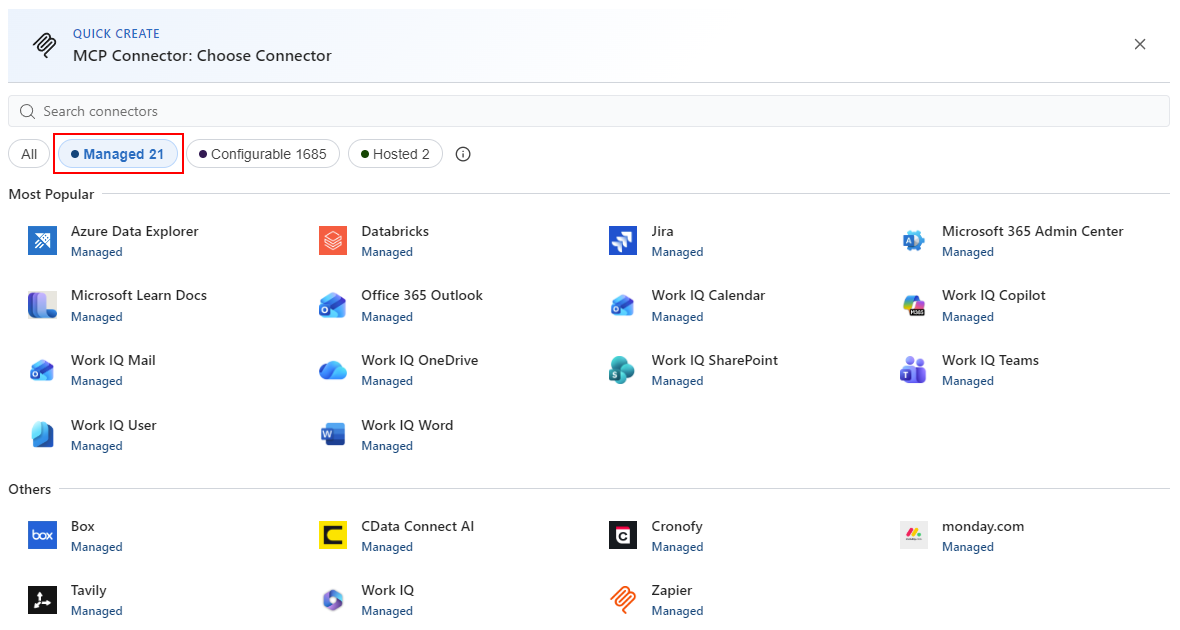Image resolution: width=1180 pixels, height=630 pixels.
Task: Click the Work IQ User icon
Action: (42, 435)
